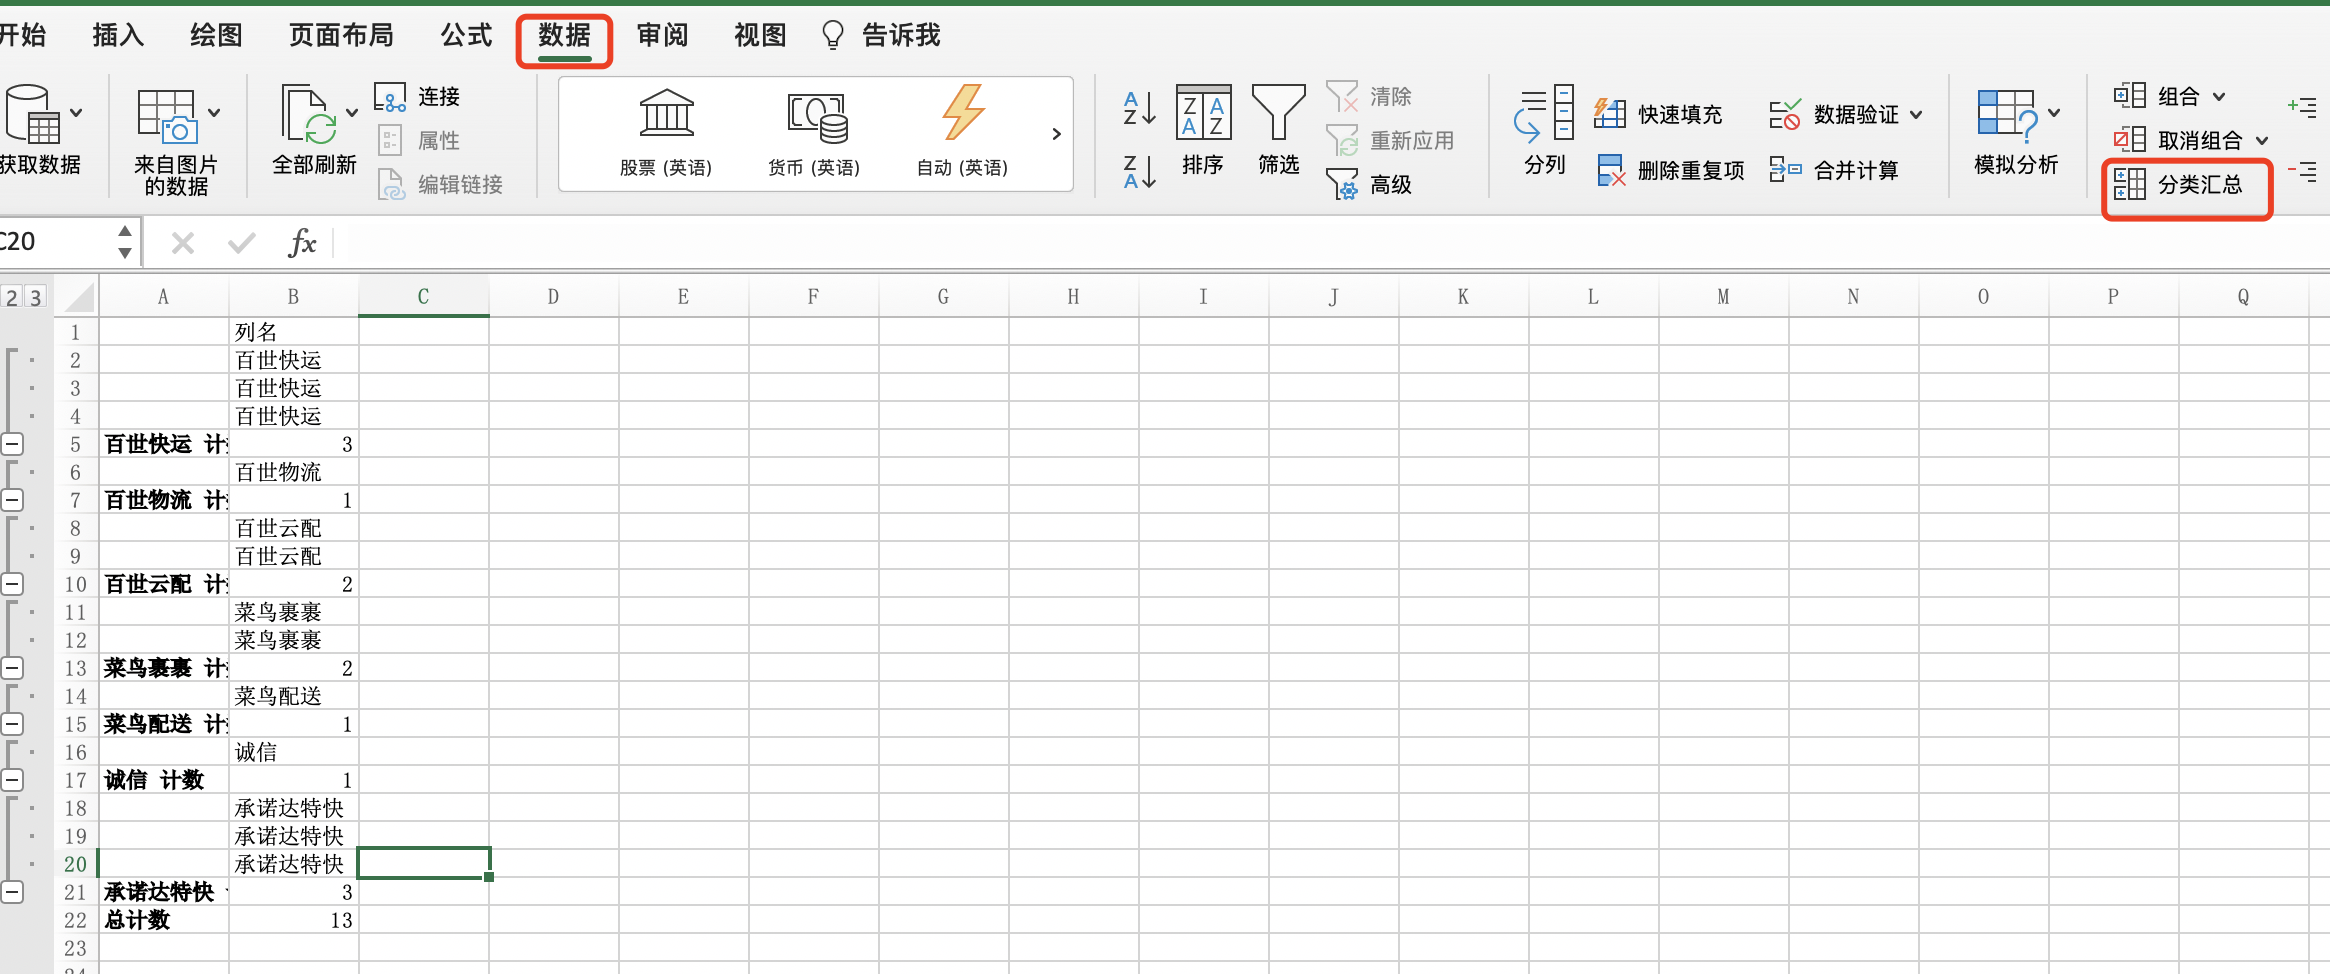
Task: Click the fx insert function icon
Action: [302, 242]
